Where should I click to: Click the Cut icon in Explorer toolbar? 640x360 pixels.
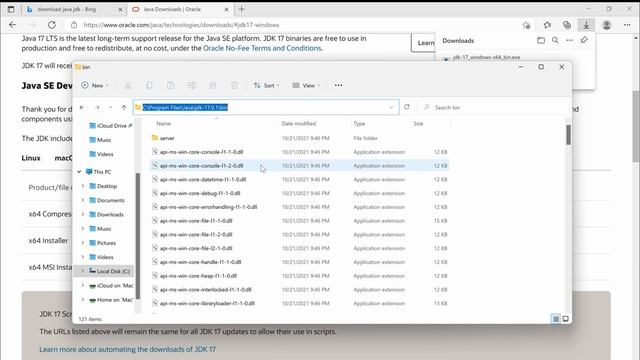pos(128,85)
